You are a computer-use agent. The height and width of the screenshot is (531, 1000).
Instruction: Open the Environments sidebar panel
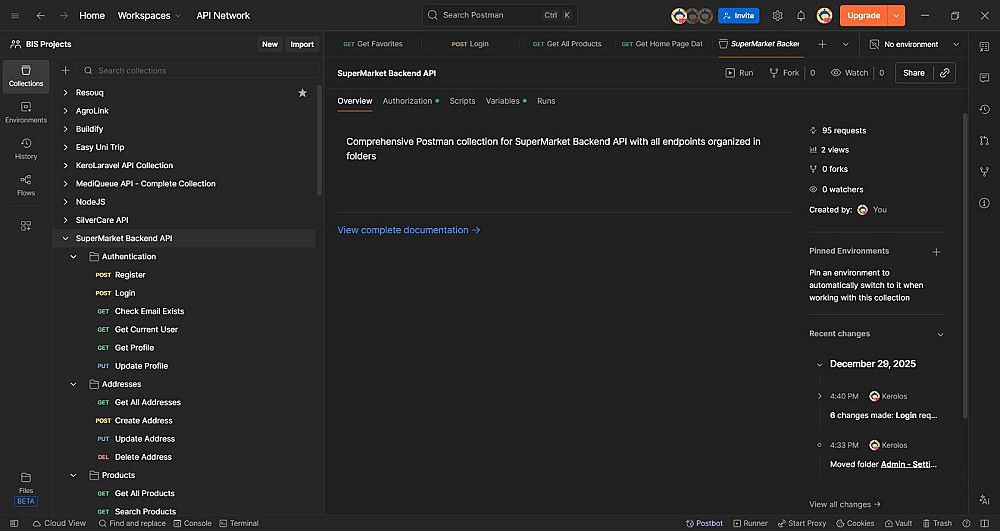(x=26, y=112)
